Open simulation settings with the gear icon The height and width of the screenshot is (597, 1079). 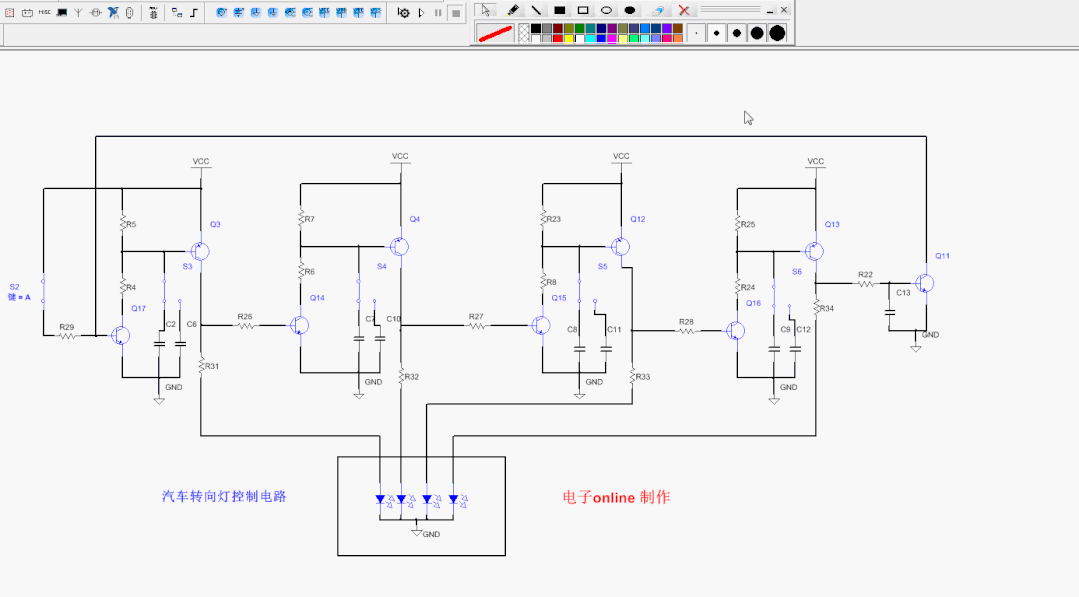coord(405,12)
